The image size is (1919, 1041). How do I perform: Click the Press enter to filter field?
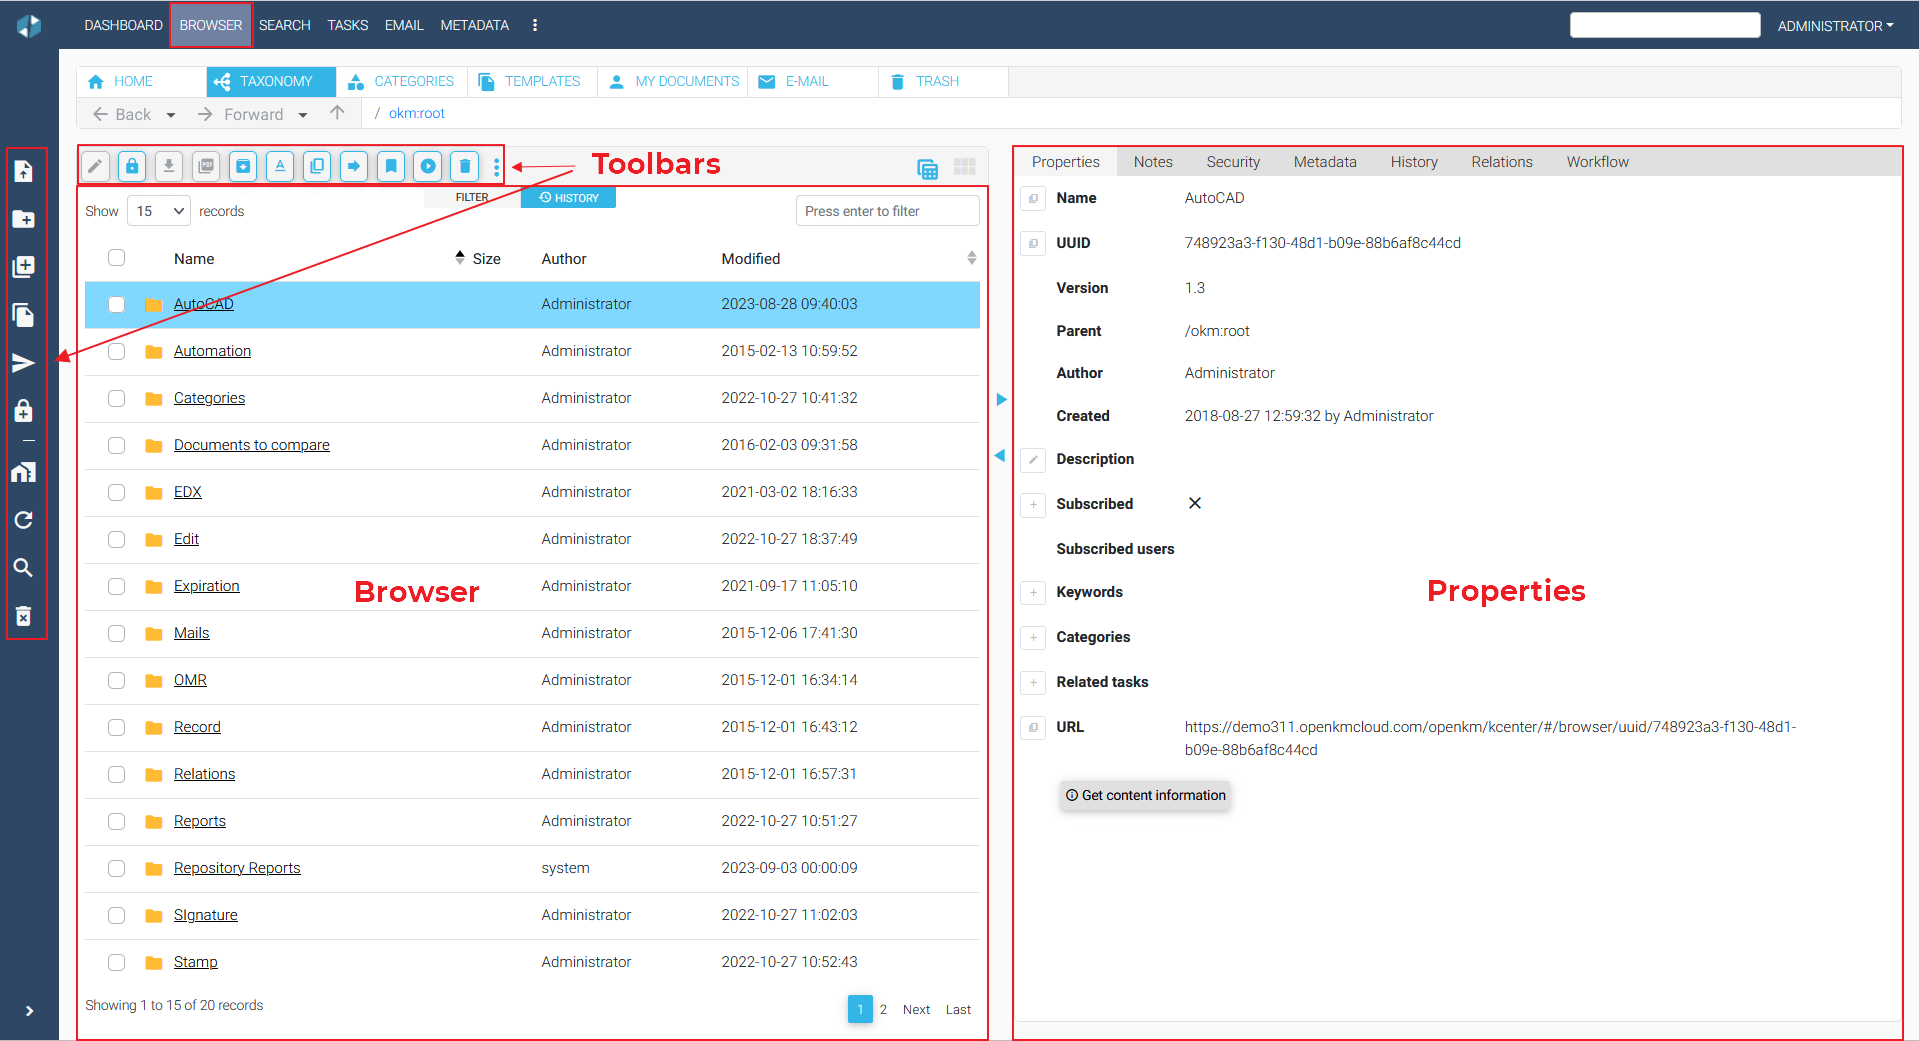[887, 211]
